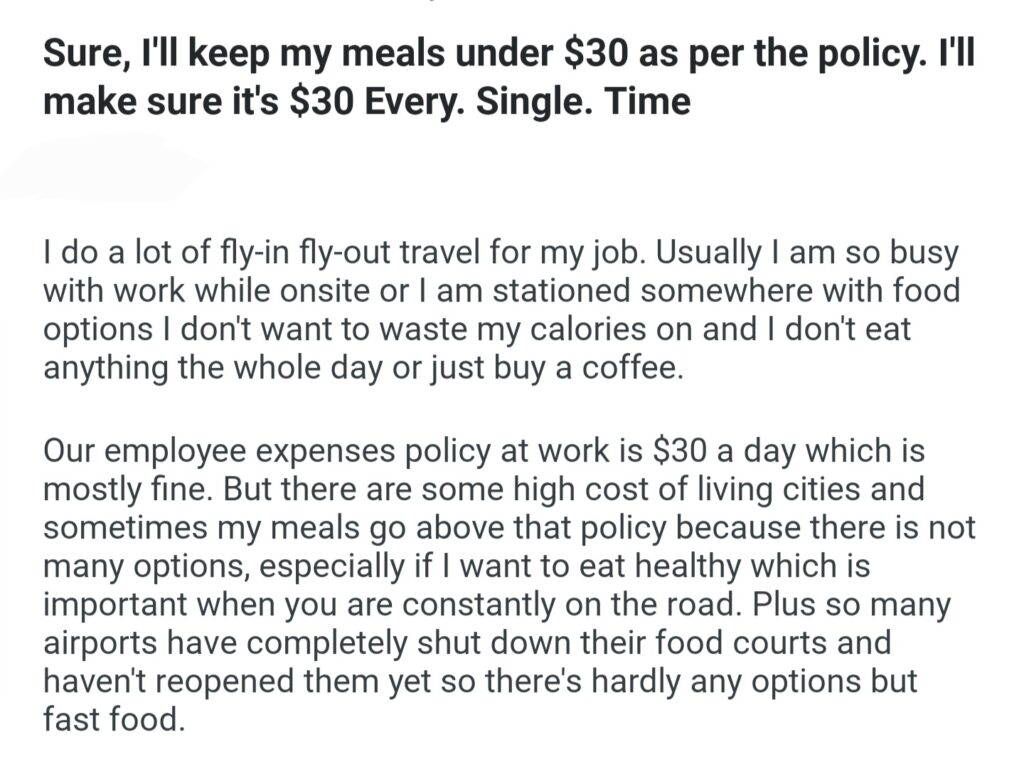Click the final words 'fast food.'

point(114,718)
